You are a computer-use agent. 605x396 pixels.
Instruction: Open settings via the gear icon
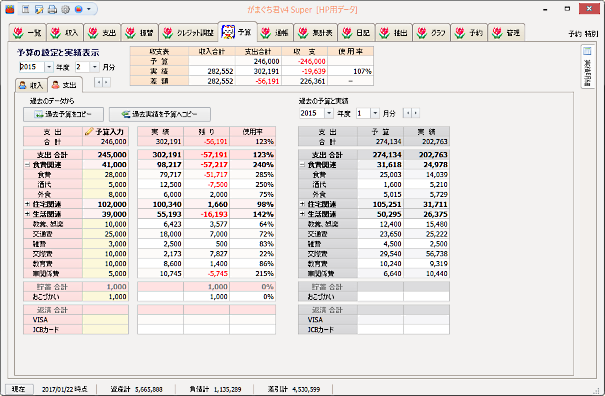point(65,9)
